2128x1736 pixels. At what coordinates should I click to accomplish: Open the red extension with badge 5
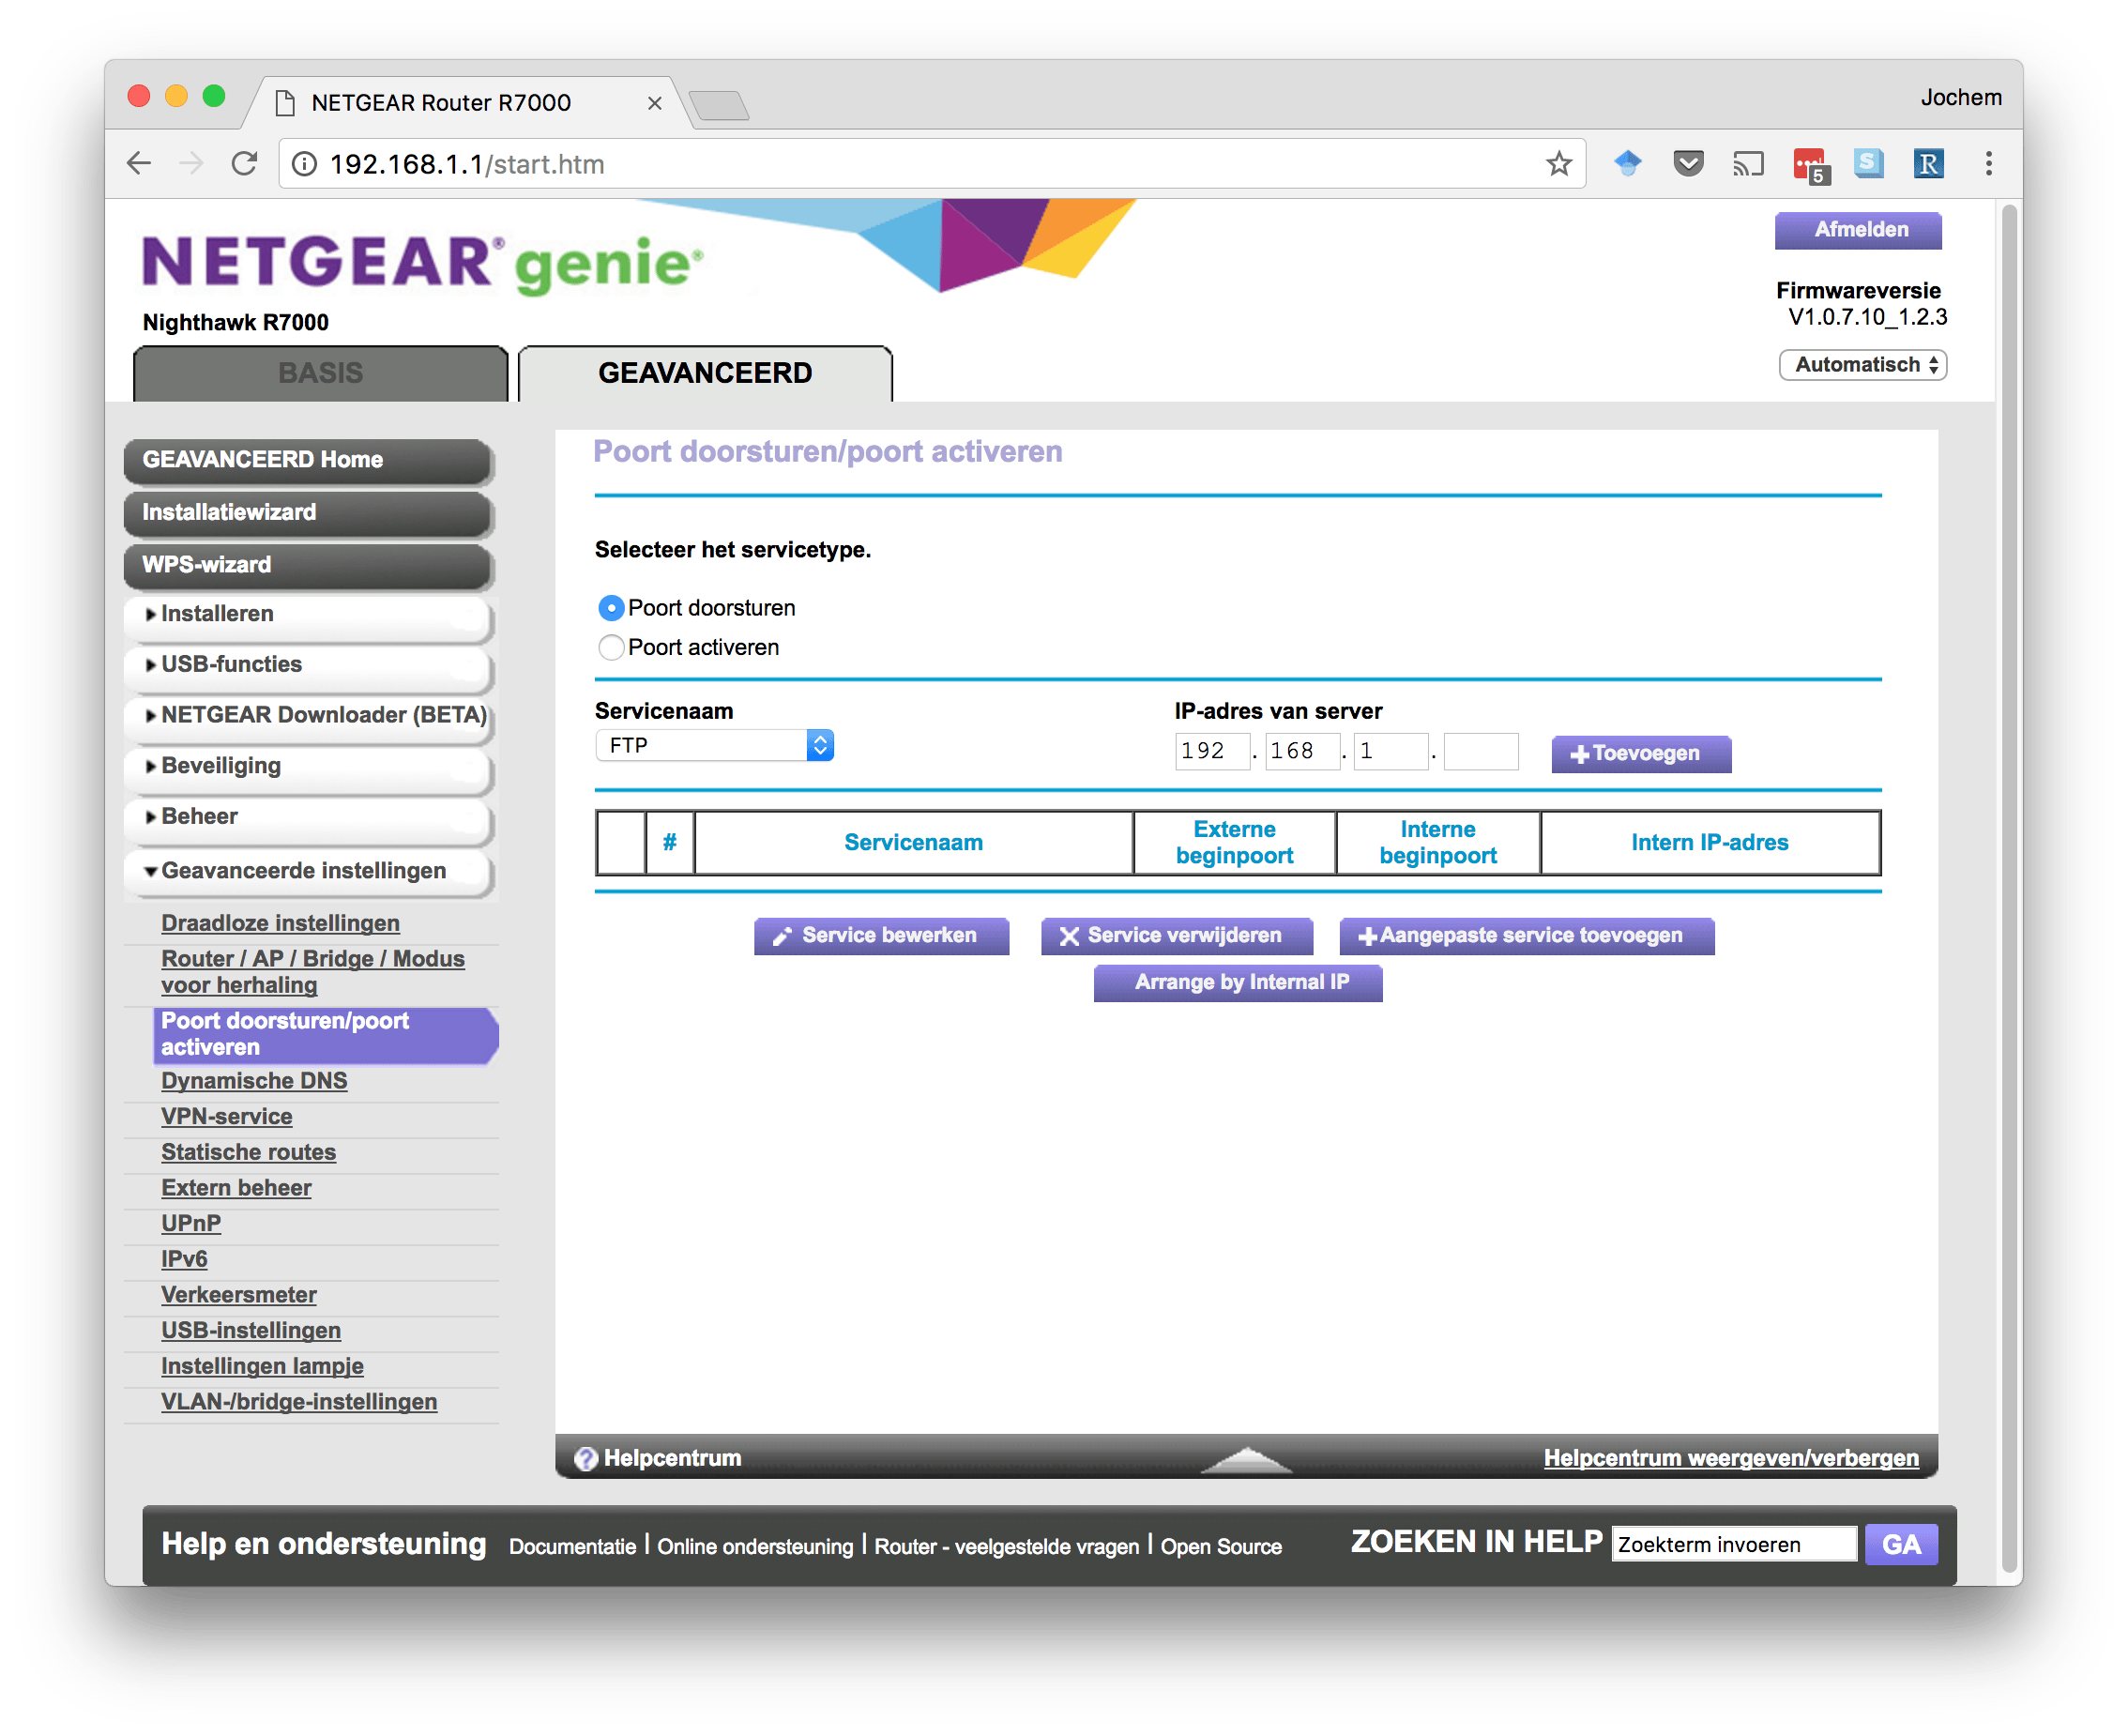(1809, 164)
